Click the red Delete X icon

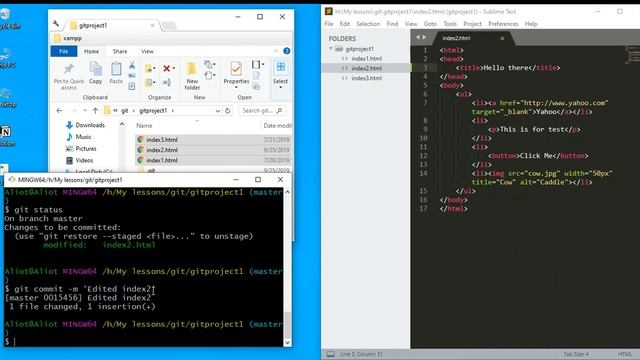point(167,69)
